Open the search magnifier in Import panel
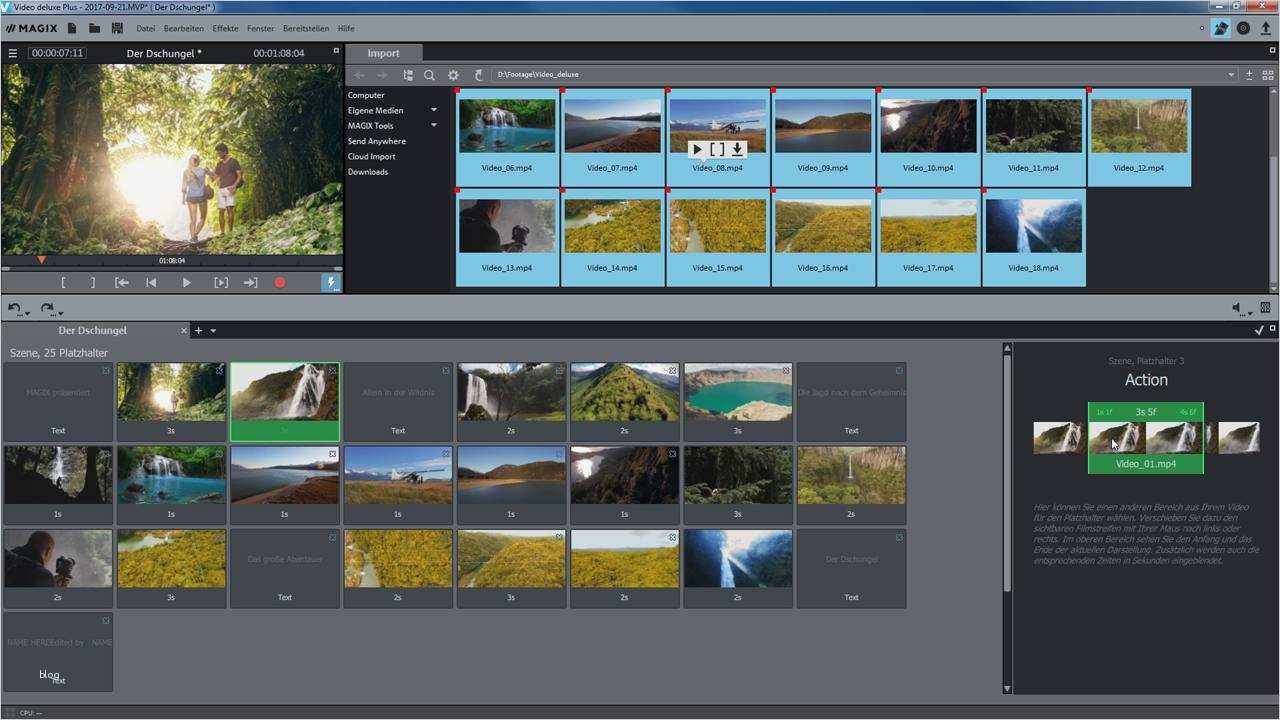The width and height of the screenshot is (1280, 720). [429, 75]
